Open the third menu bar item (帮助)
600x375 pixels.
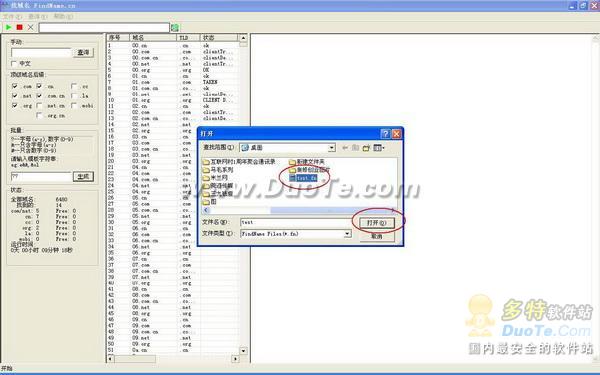click(x=63, y=16)
